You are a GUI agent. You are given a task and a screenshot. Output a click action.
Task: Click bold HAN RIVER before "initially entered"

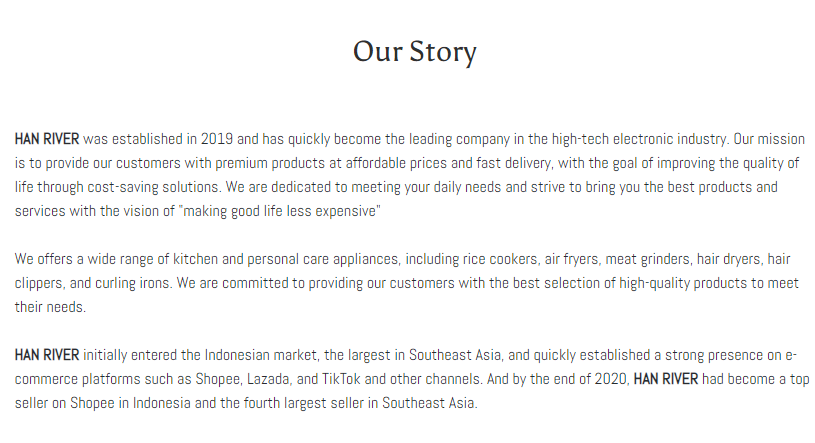pos(47,355)
